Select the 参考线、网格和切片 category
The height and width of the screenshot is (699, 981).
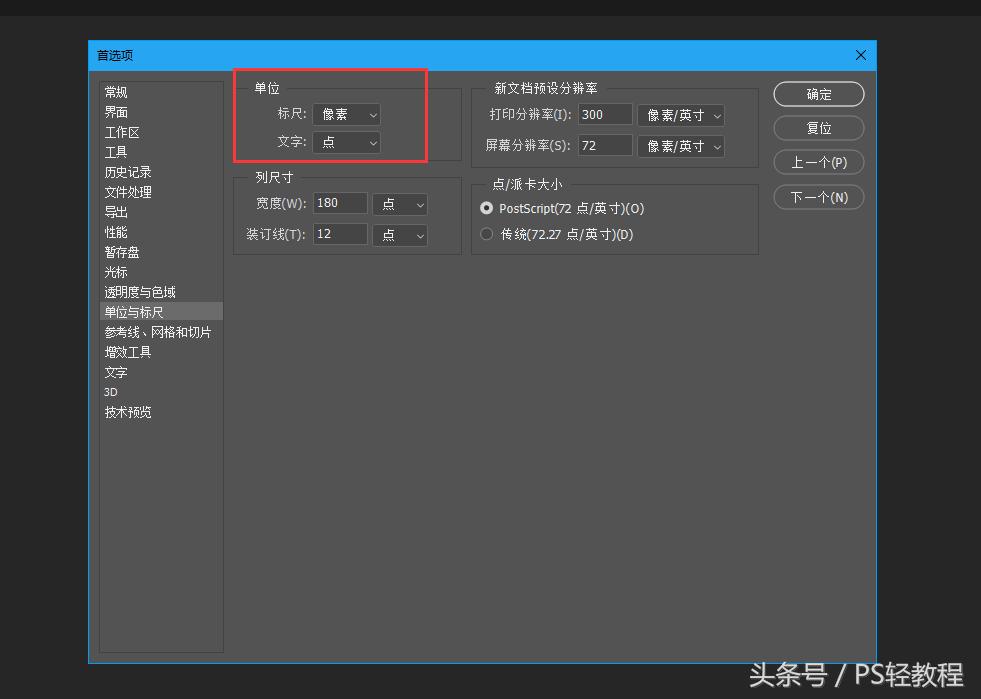point(158,332)
